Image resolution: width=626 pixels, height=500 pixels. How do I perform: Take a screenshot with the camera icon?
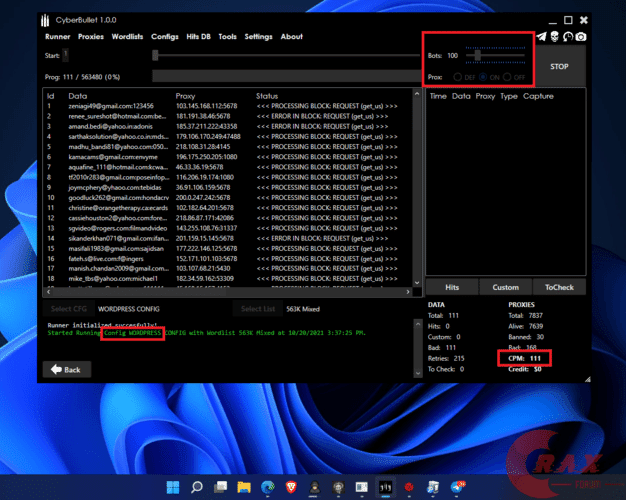tap(581, 37)
